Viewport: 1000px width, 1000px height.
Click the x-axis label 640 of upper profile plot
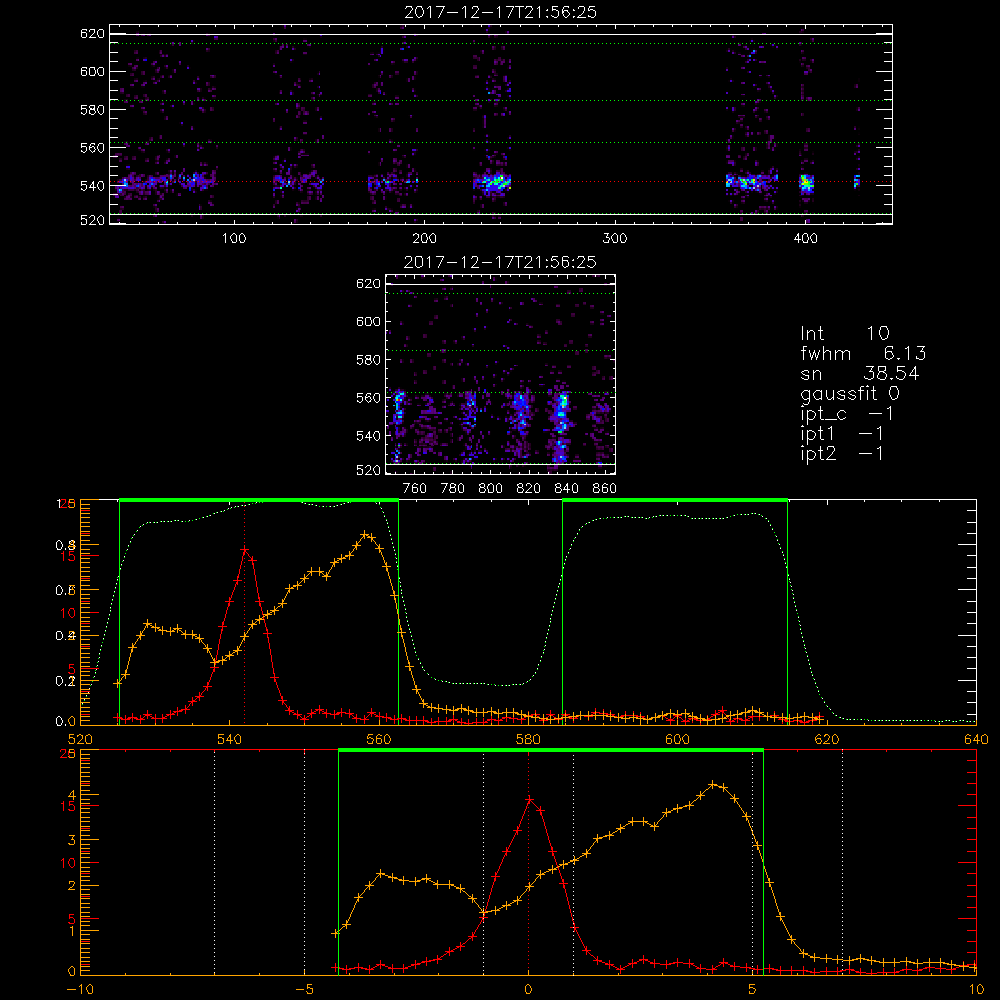tap(976, 739)
